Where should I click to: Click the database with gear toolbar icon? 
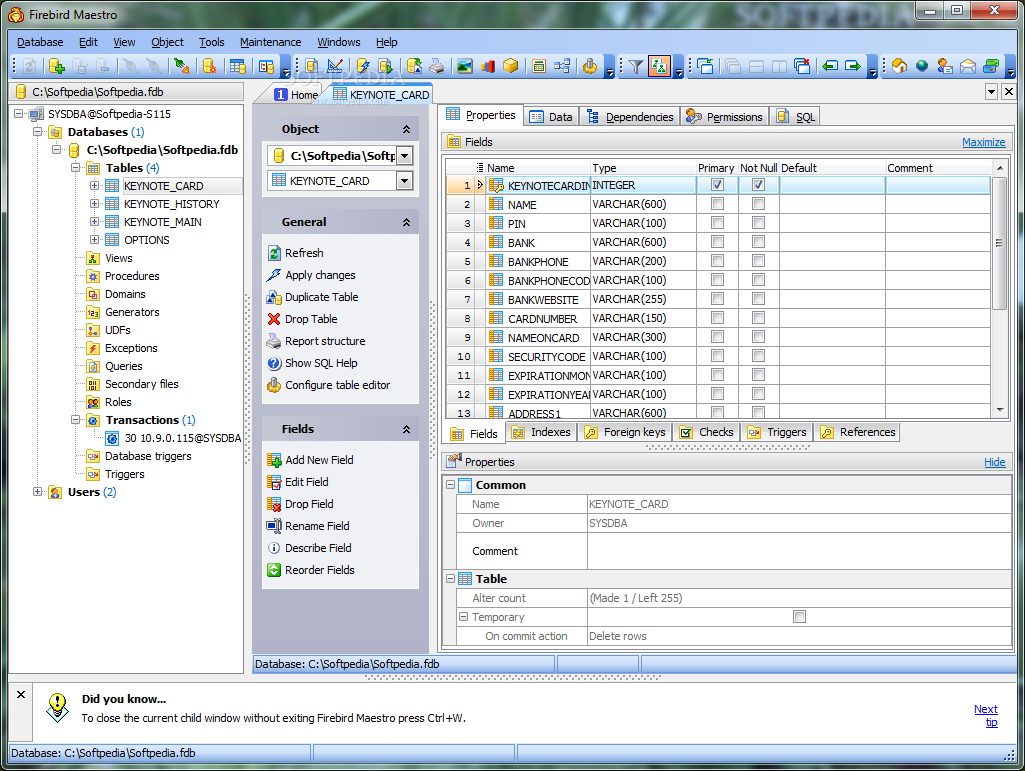209,66
